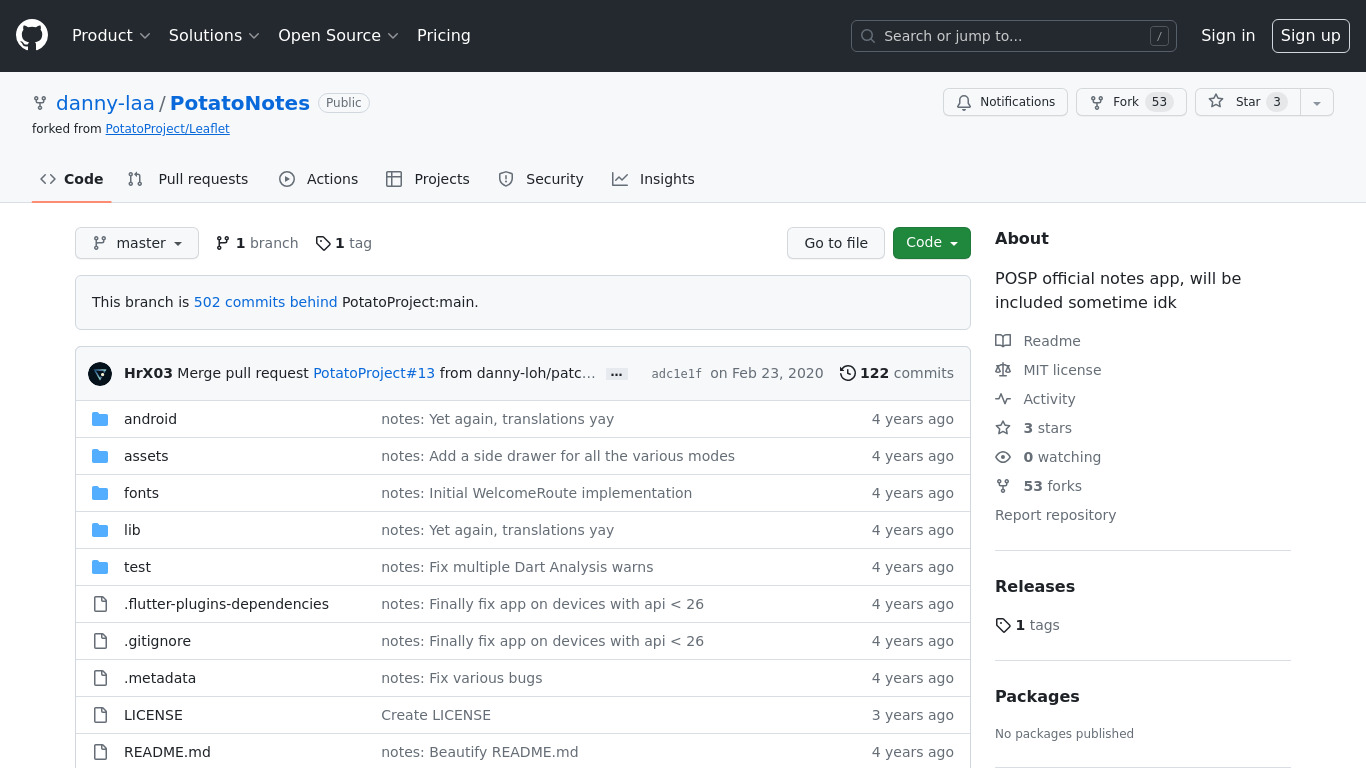Open the PotatoProject#13 pull request link
Screen dimensions: 1366x768
(x=374, y=373)
